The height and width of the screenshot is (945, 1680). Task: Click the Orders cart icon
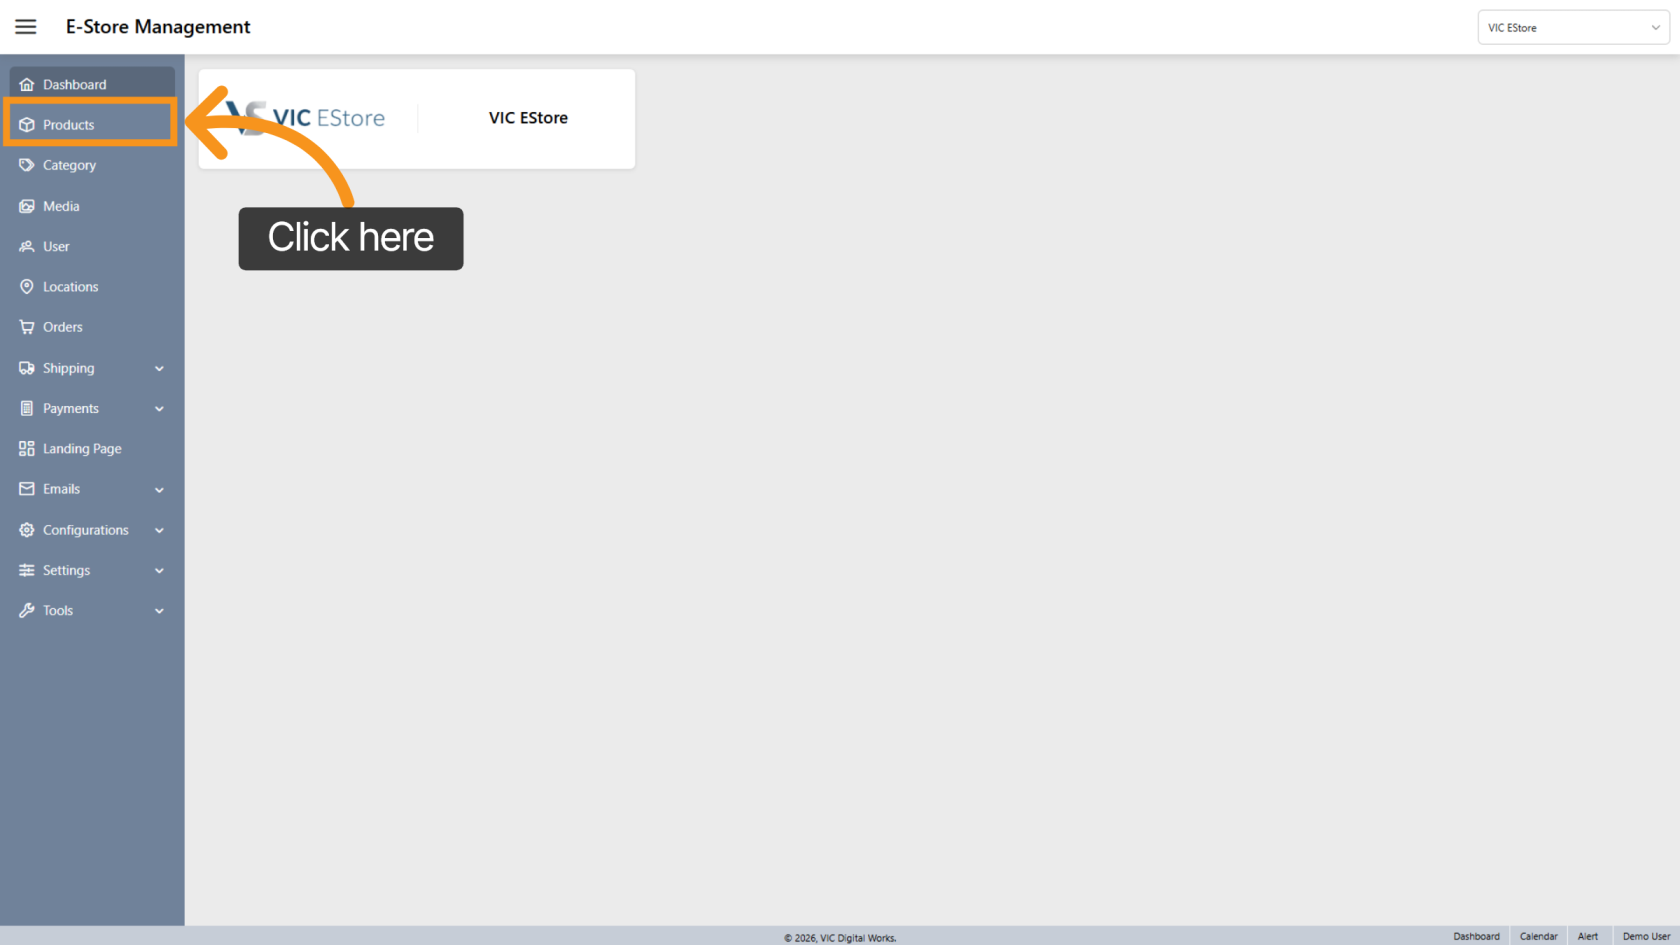27,327
